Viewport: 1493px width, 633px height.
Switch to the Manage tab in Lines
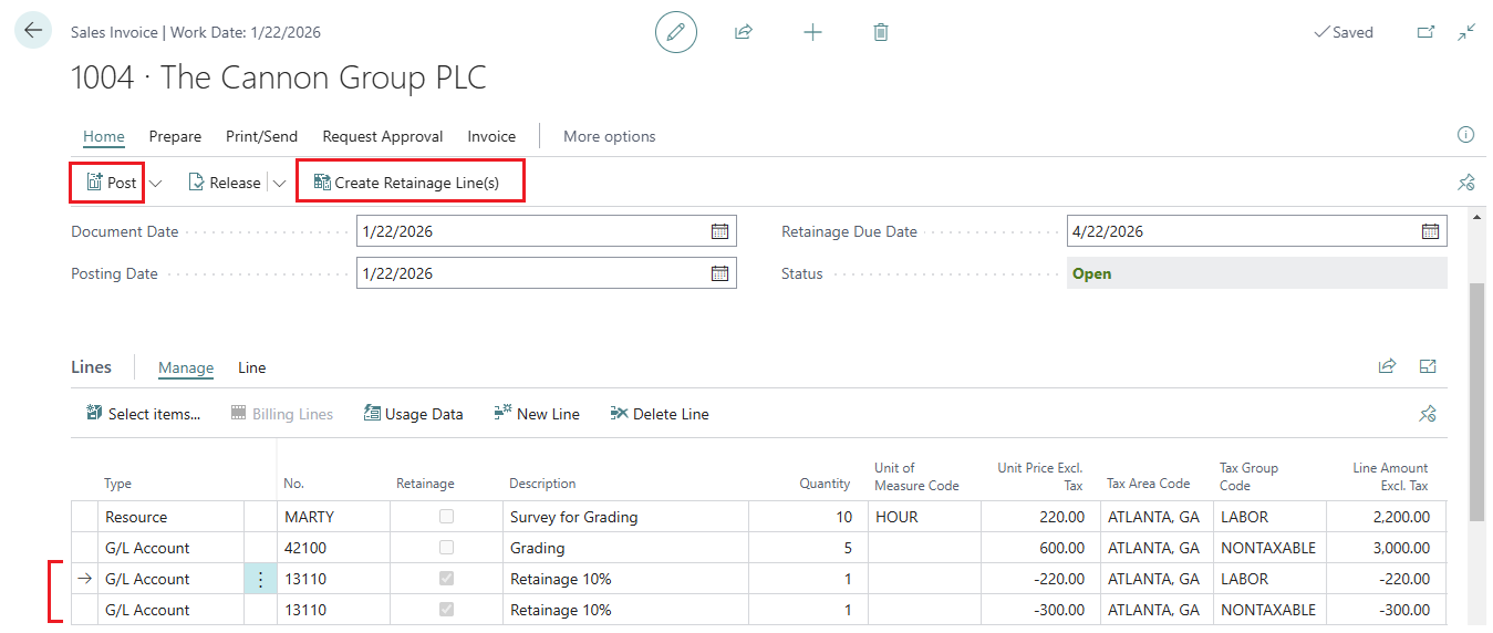[x=186, y=368]
